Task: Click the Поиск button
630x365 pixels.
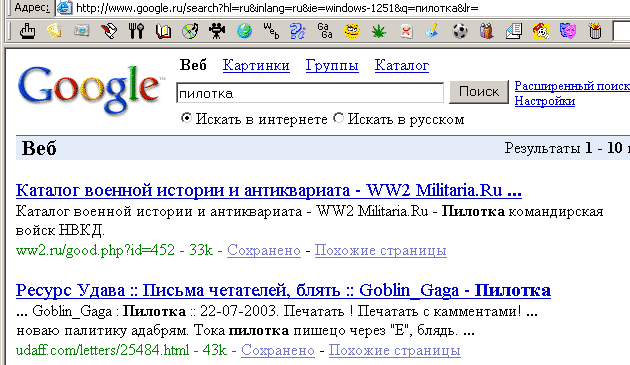Action: (479, 92)
